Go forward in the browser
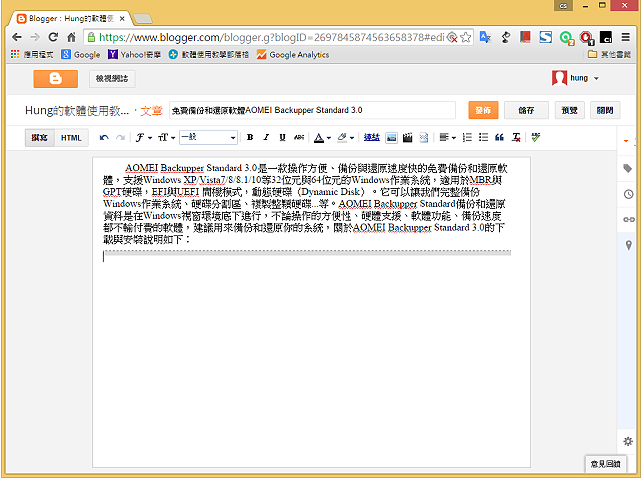The height and width of the screenshot is (481, 641). (x=35, y=37)
